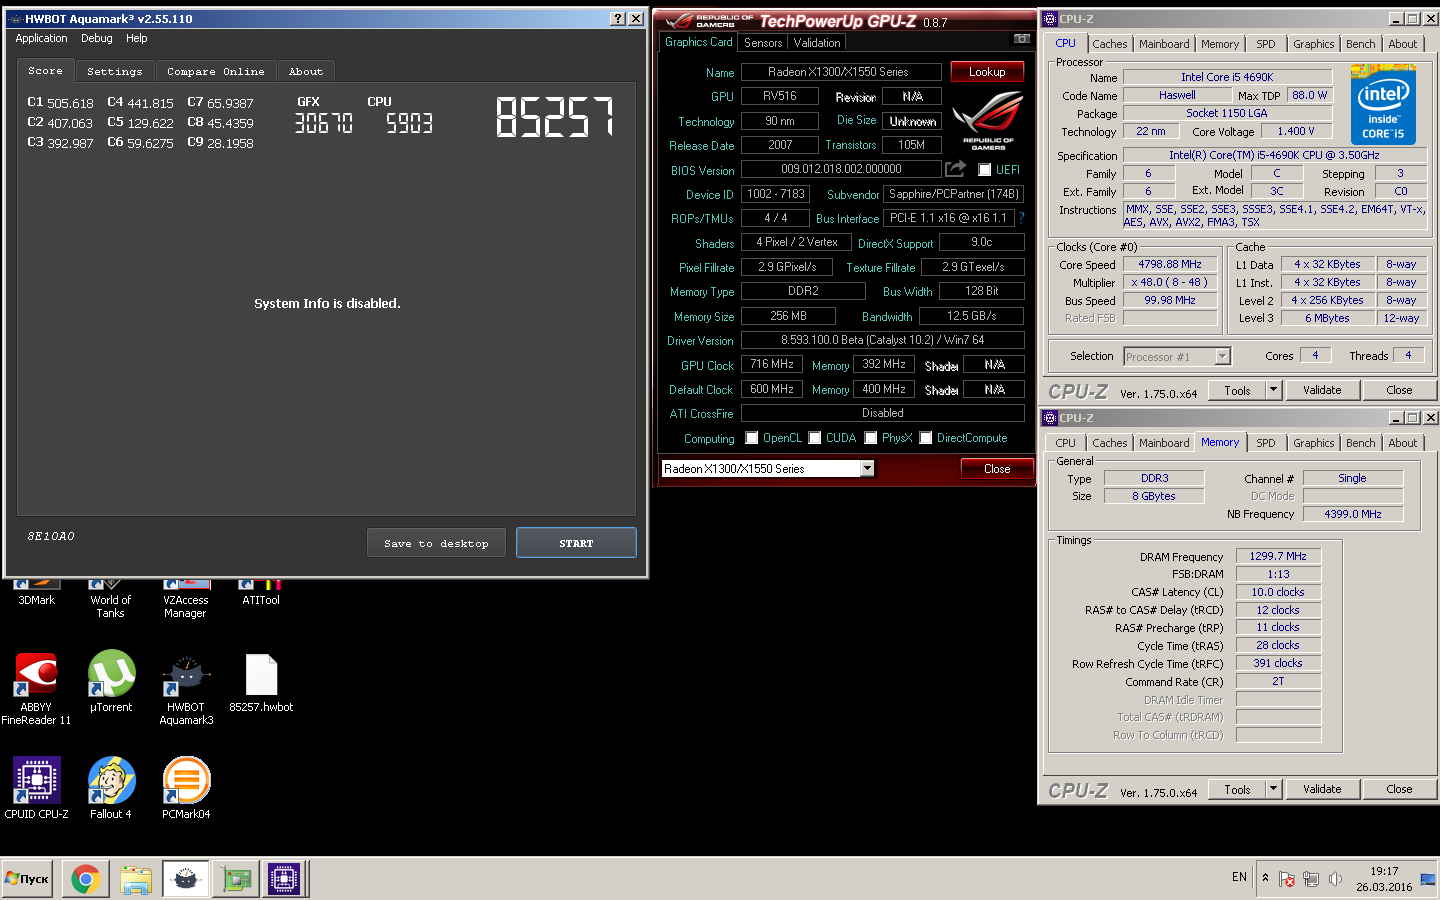Toggle the DirectCompute checkbox
Image resolution: width=1440 pixels, height=900 pixels.
(x=926, y=438)
